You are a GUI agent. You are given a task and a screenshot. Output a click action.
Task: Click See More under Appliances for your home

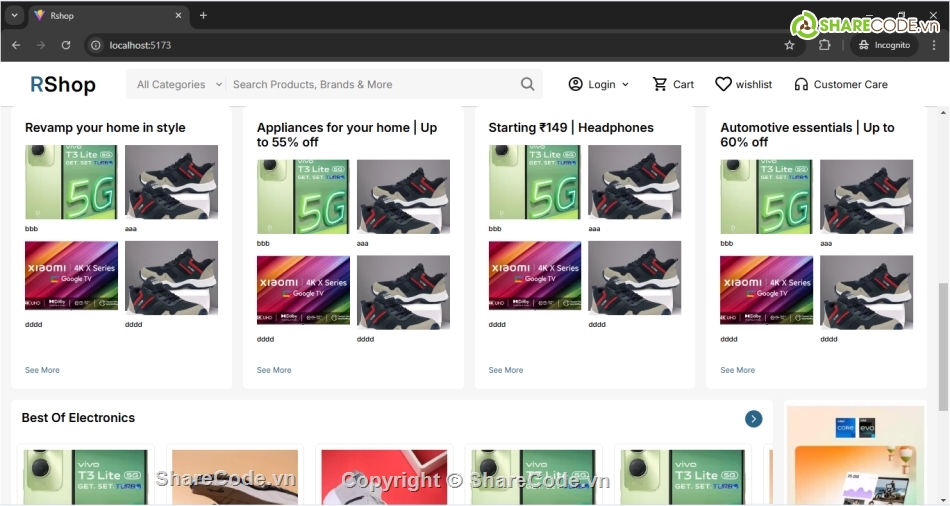click(274, 370)
